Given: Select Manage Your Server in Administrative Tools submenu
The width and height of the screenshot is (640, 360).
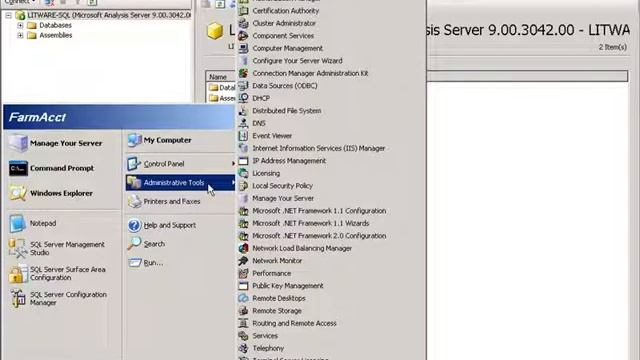Looking at the screenshot, I should (x=283, y=198).
